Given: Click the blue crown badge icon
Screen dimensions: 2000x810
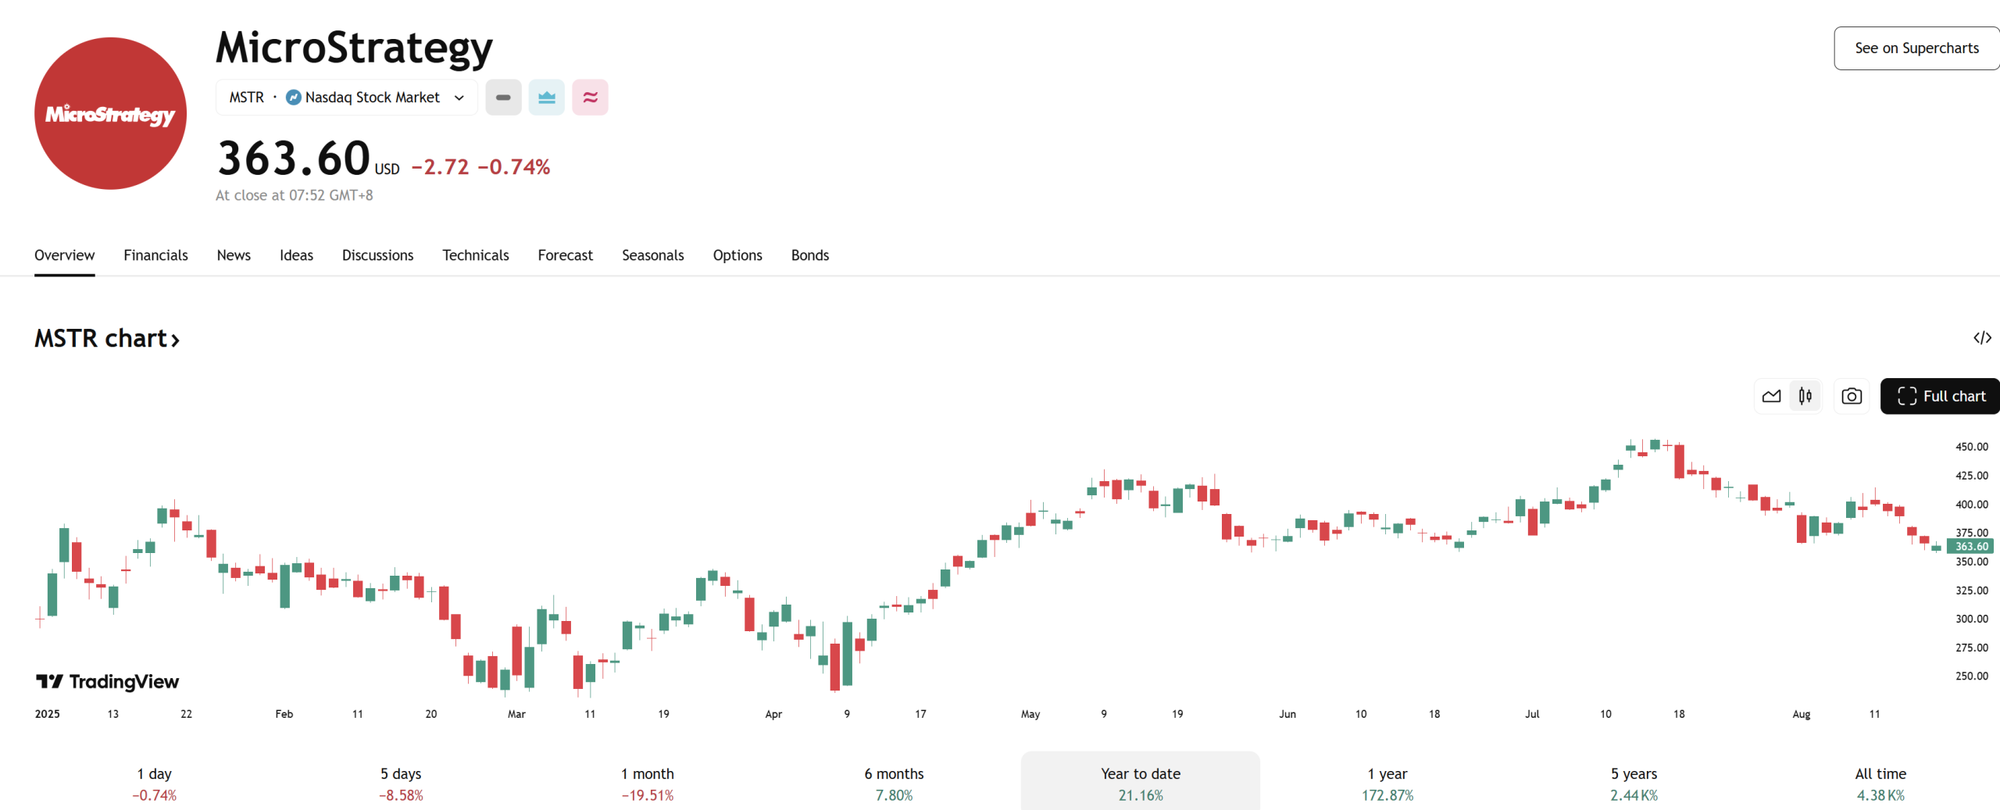Looking at the screenshot, I should click(546, 97).
